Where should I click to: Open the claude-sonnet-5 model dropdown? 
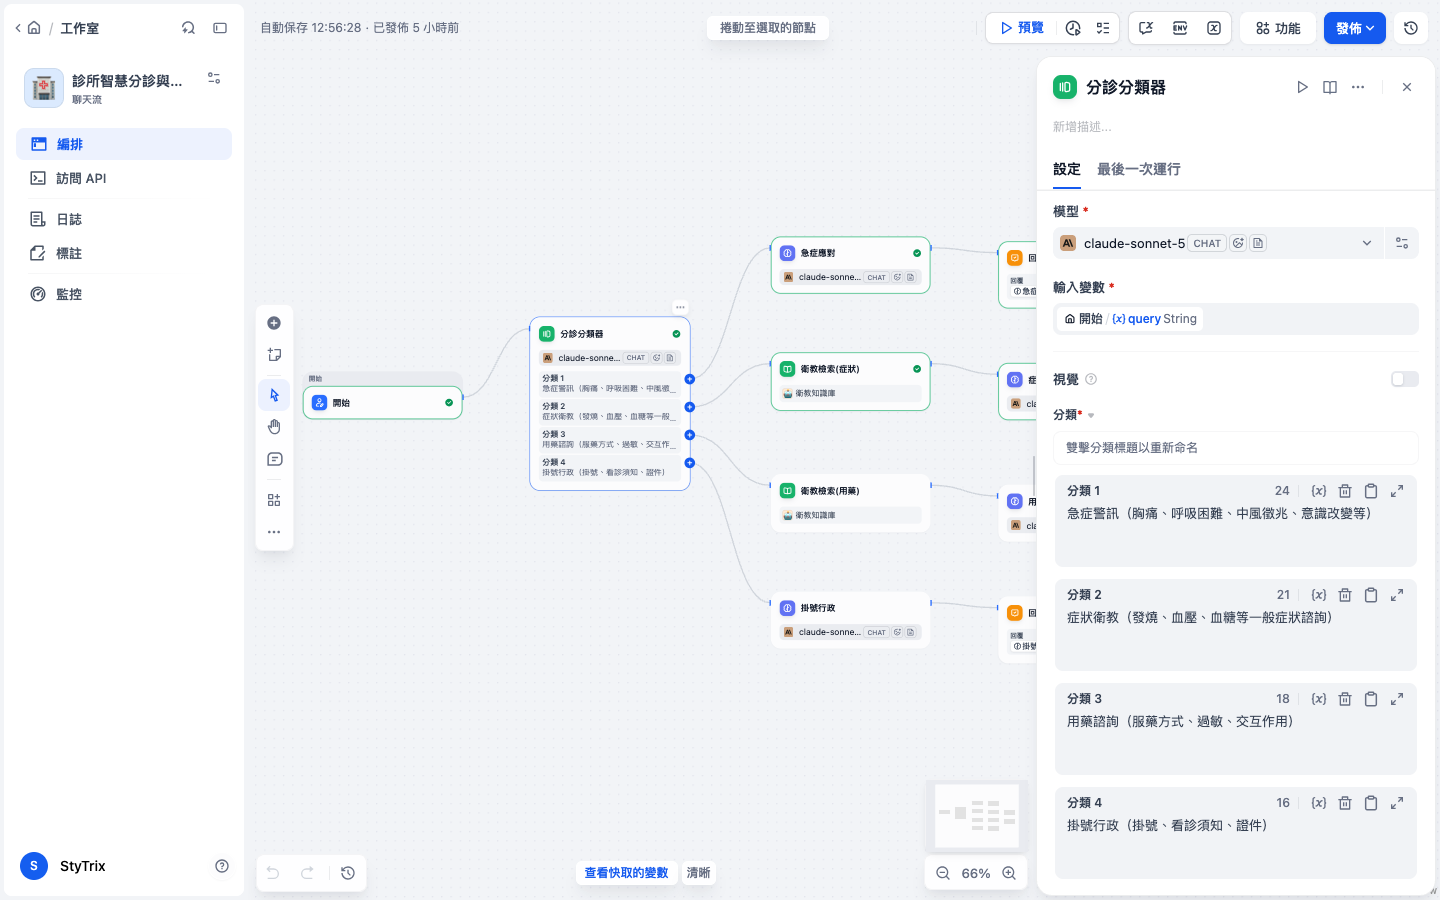coord(1218,243)
